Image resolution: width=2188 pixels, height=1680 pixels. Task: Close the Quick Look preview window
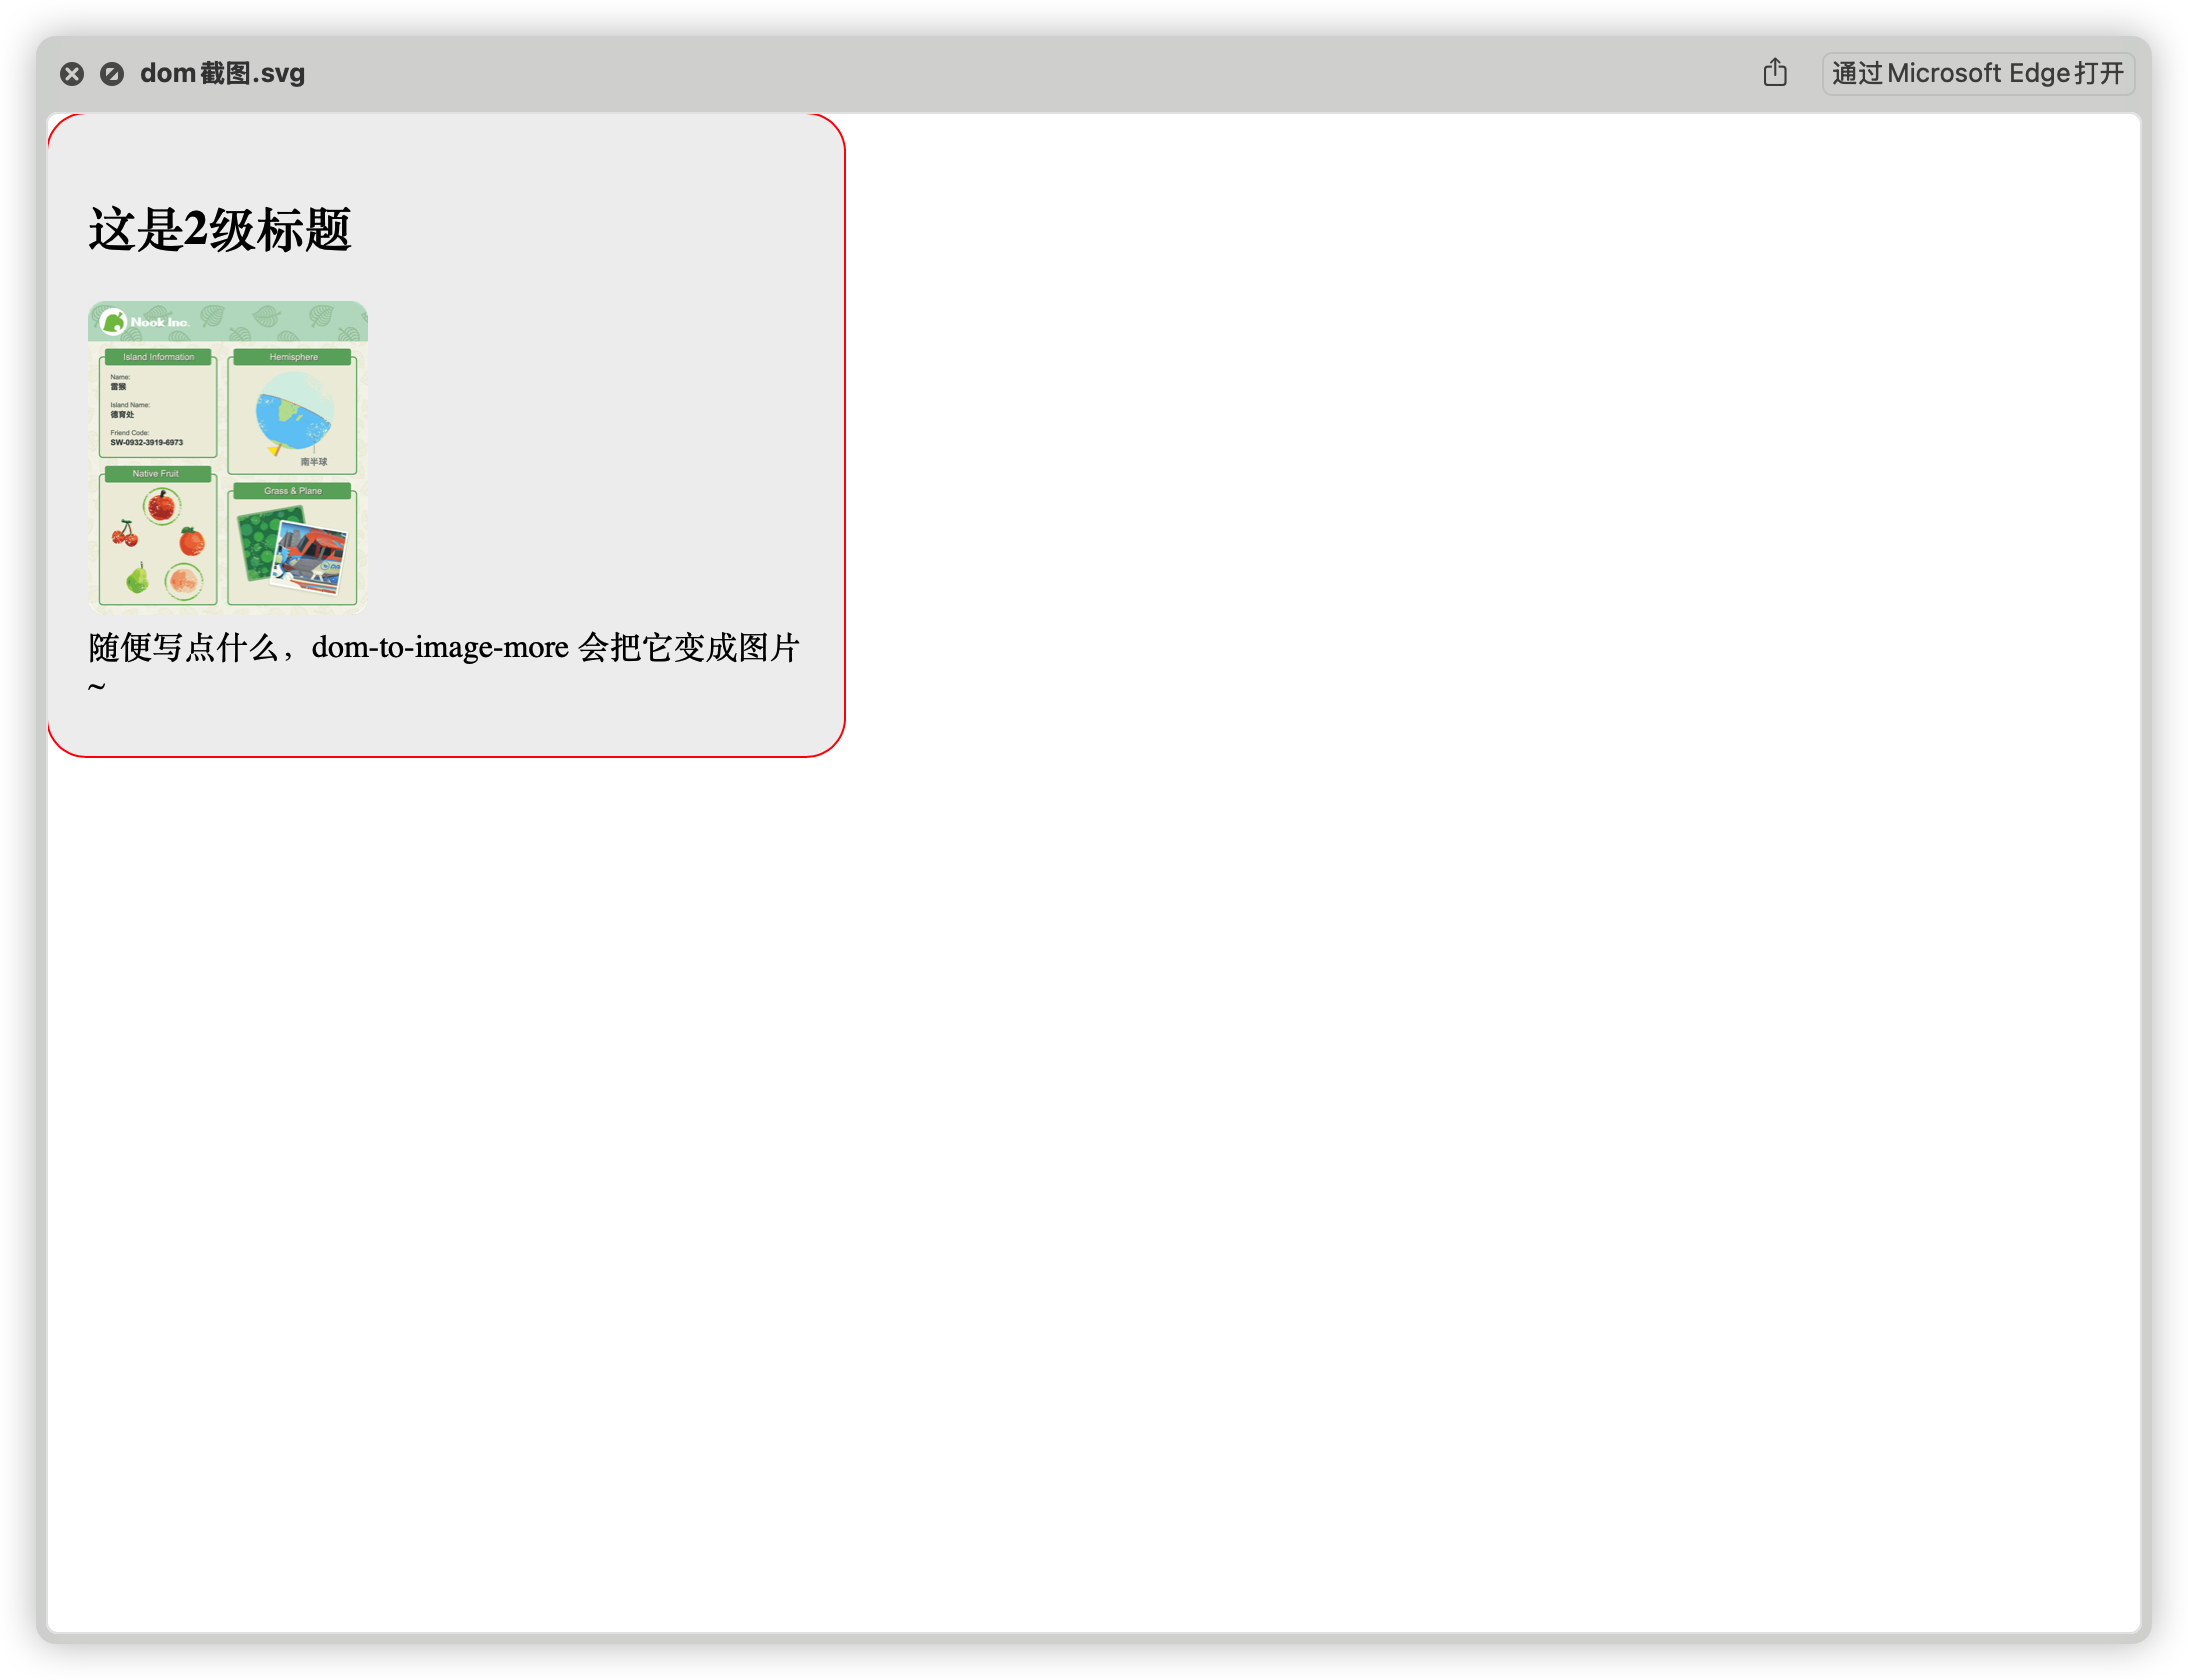[x=72, y=74]
